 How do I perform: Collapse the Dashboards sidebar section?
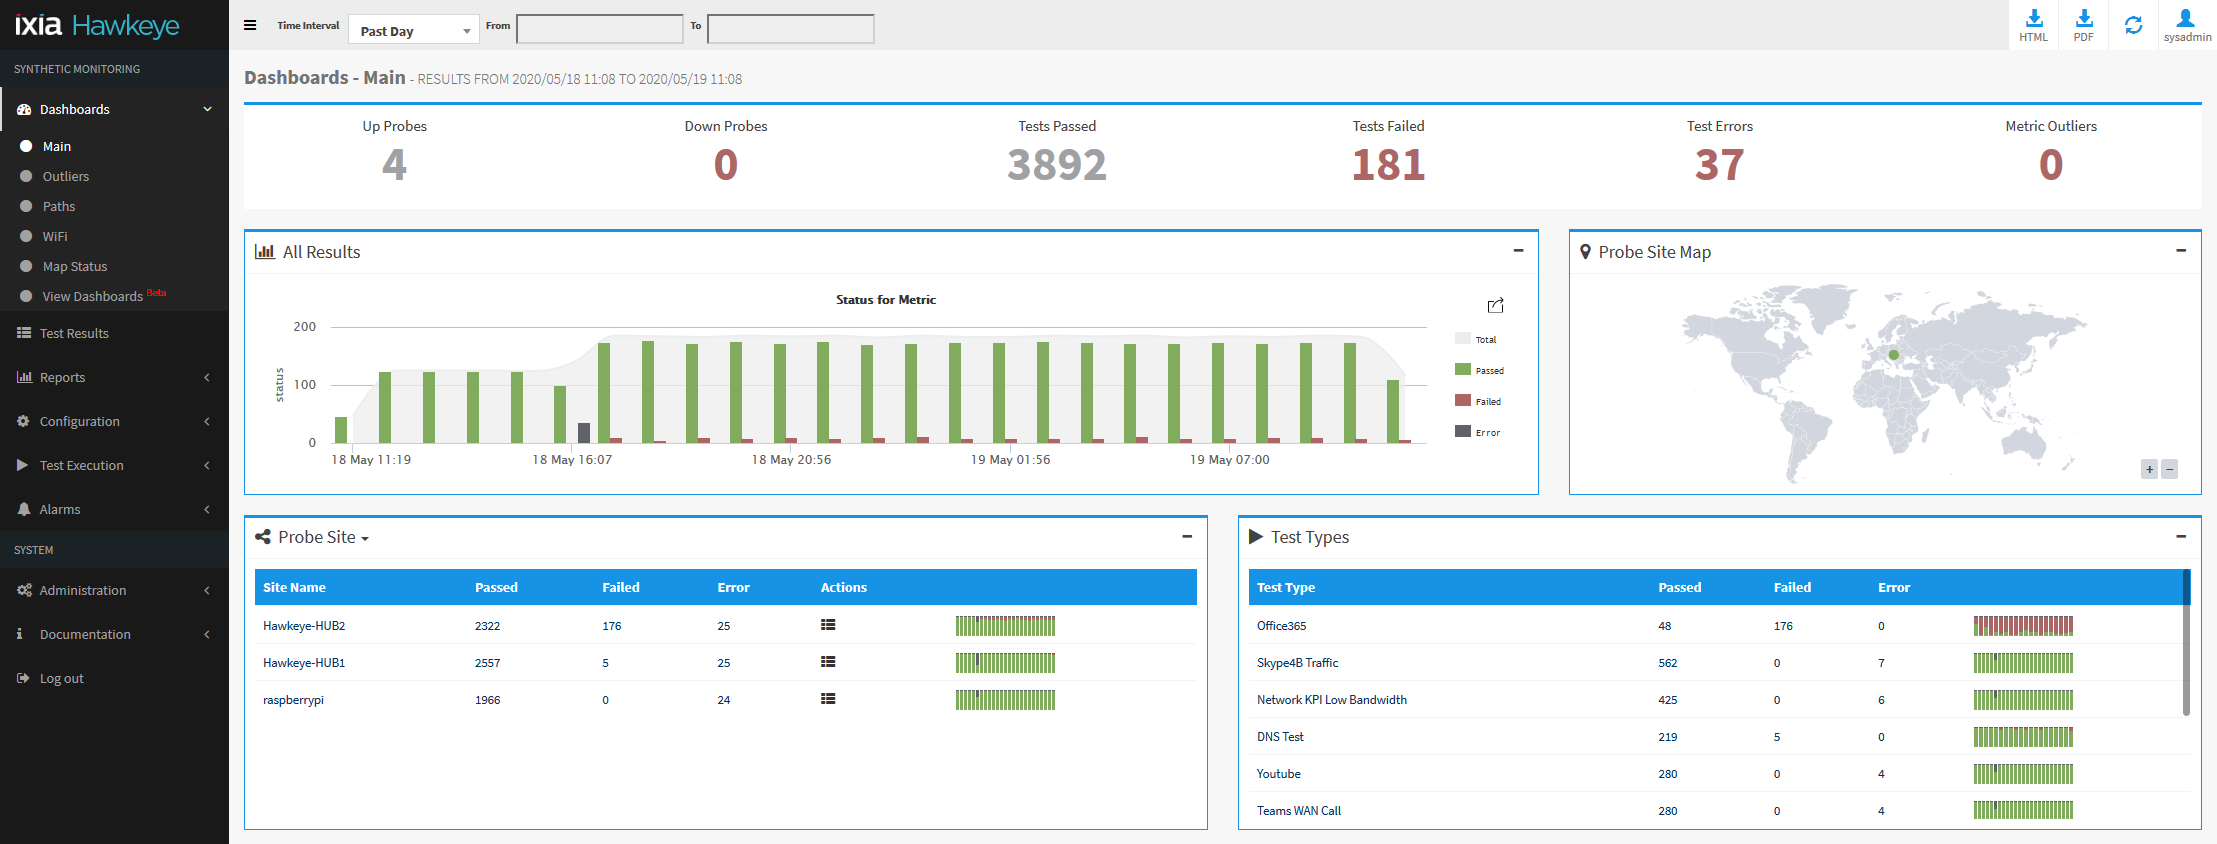(114, 109)
